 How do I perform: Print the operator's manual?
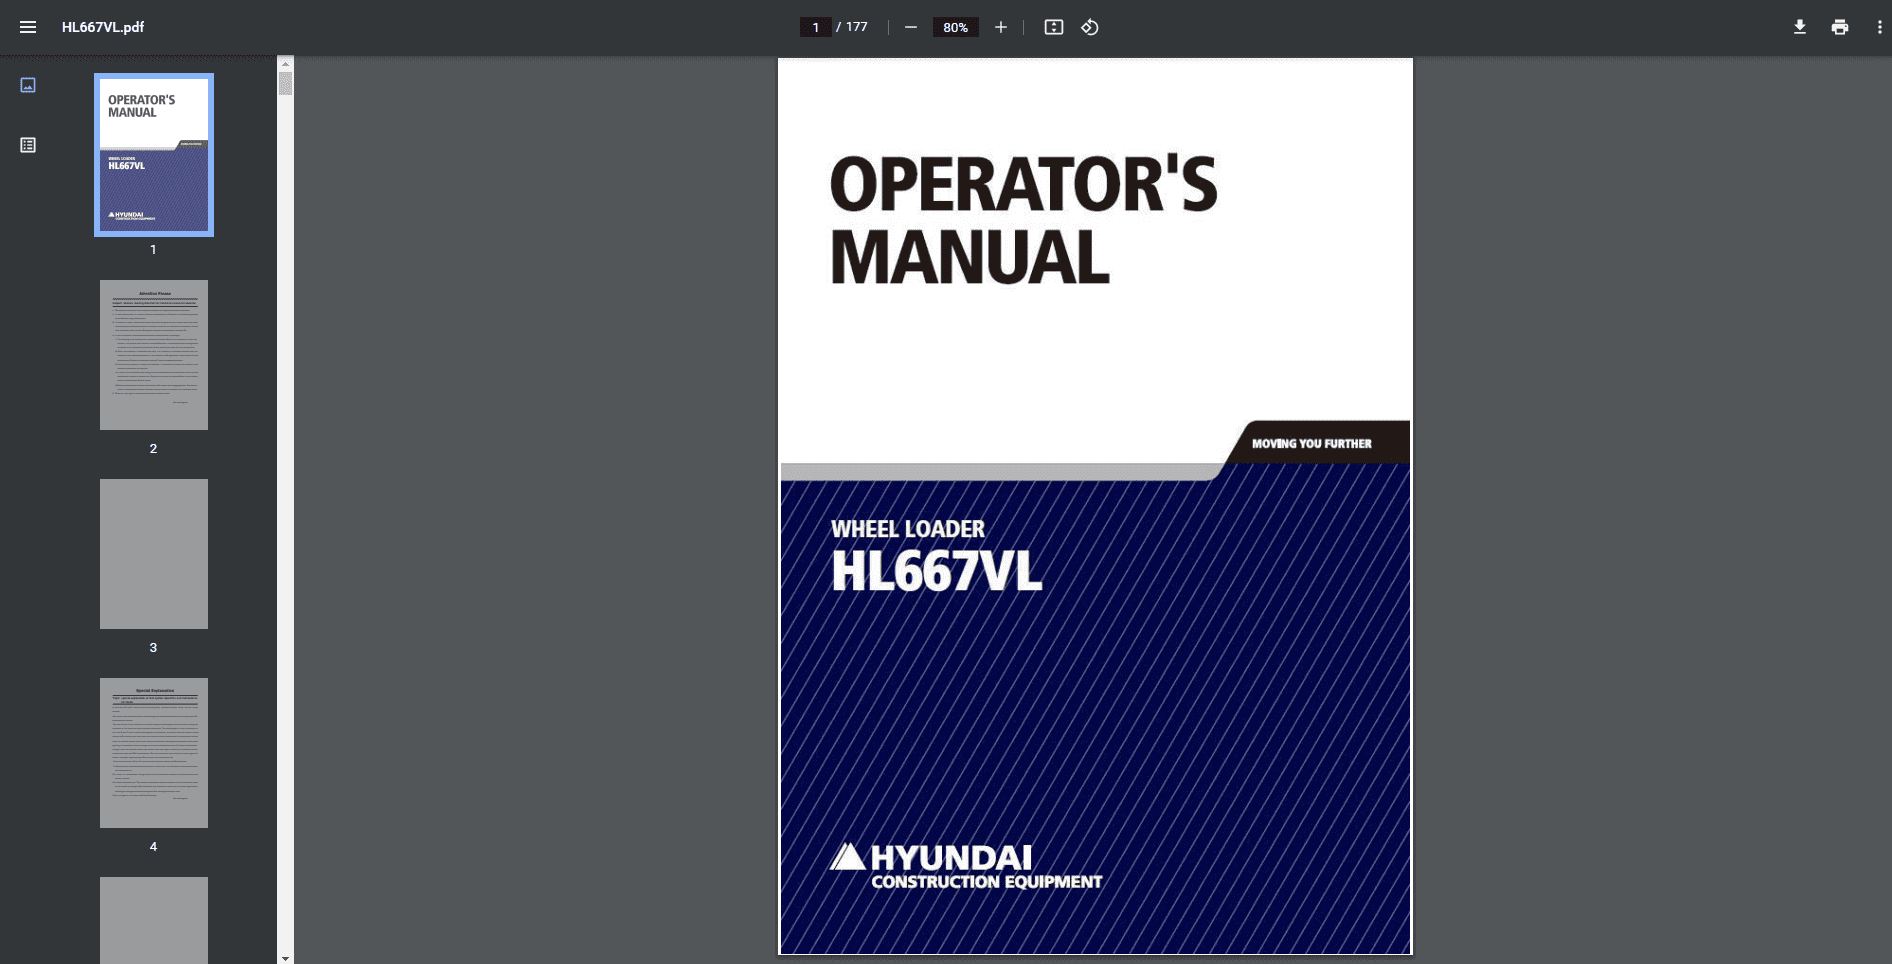pos(1840,27)
